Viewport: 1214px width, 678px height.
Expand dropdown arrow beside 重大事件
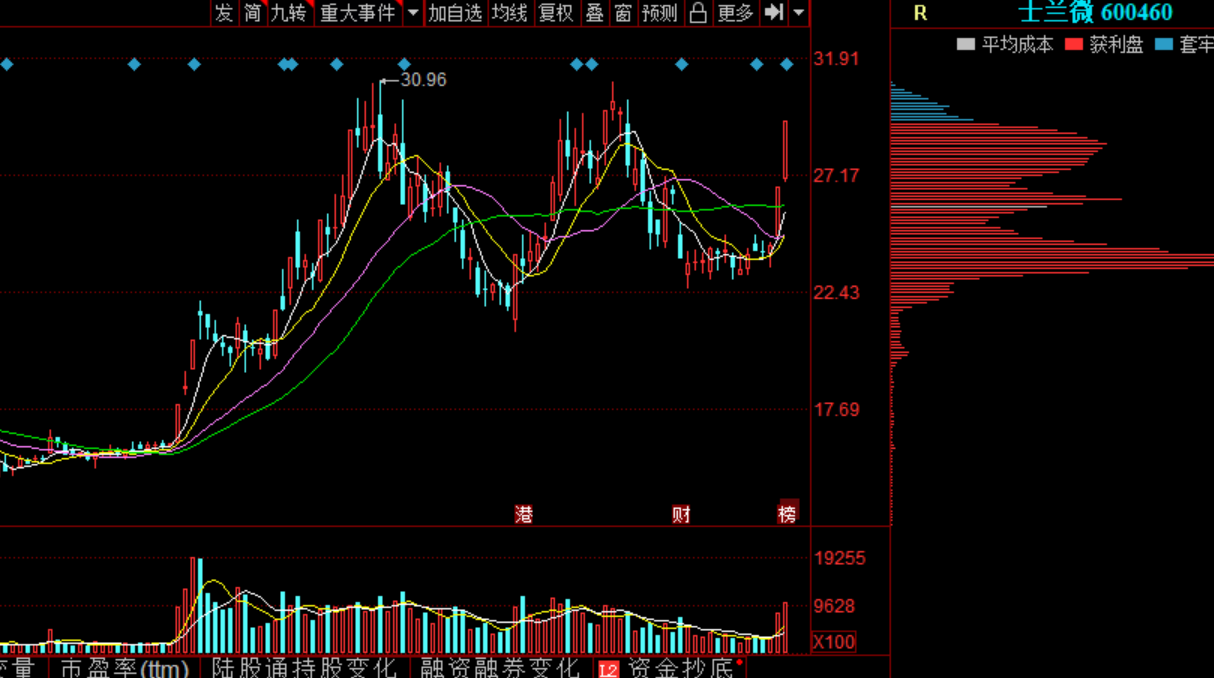[x=413, y=13]
